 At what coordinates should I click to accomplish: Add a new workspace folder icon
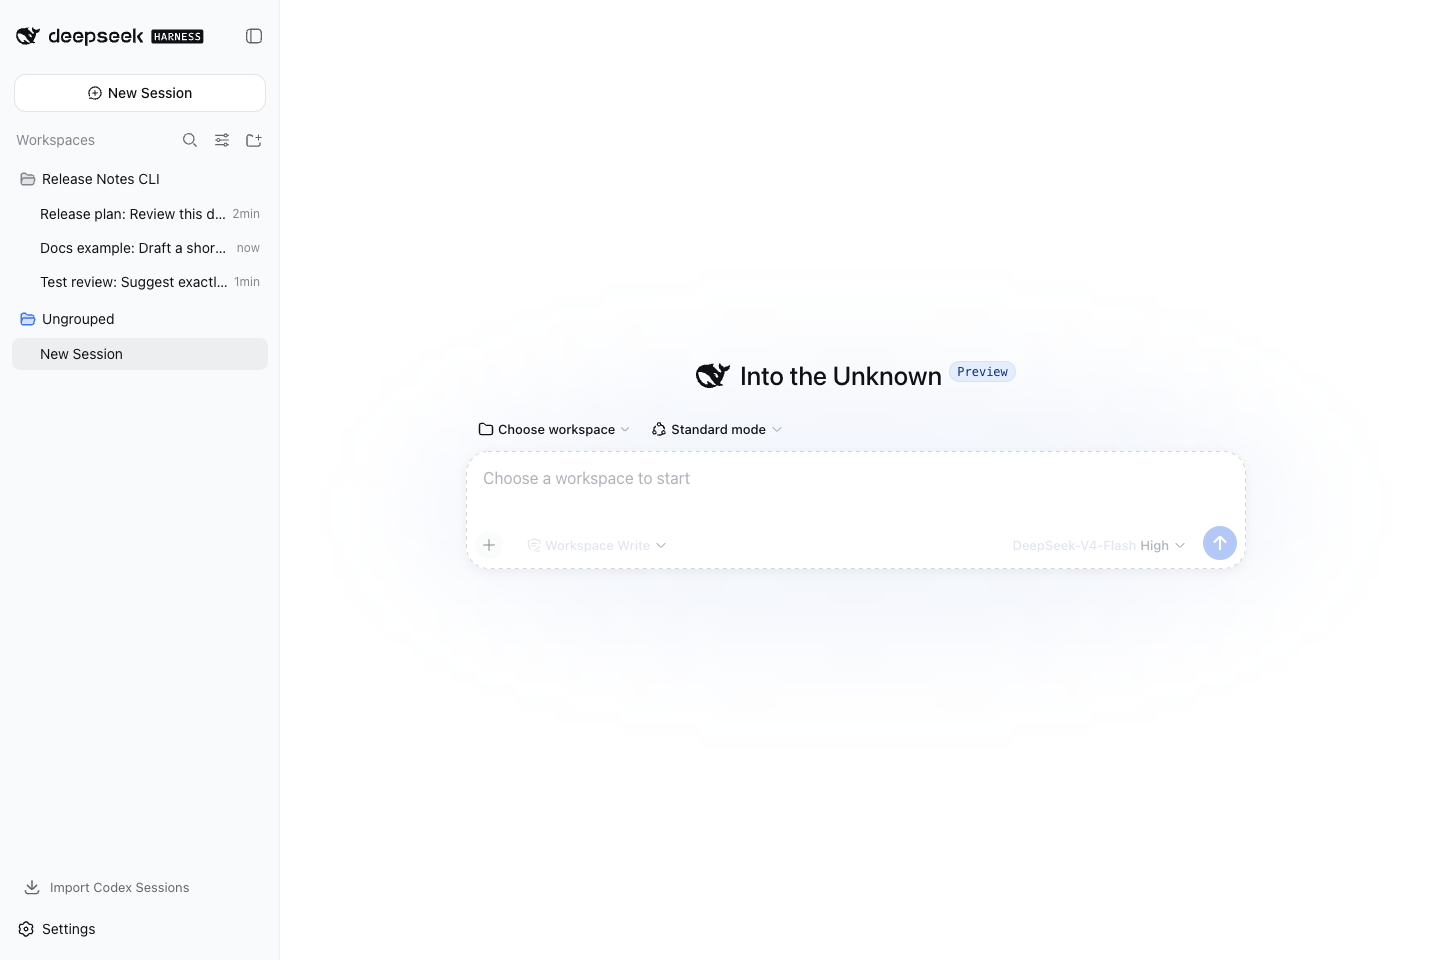tap(254, 140)
